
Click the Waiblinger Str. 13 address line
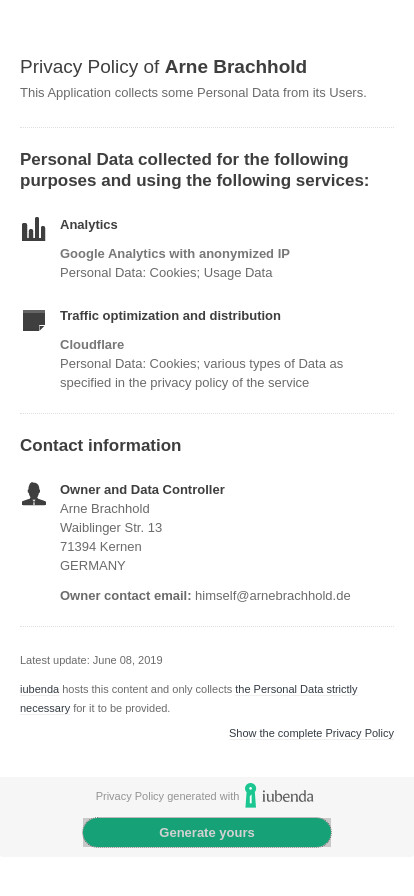point(111,527)
